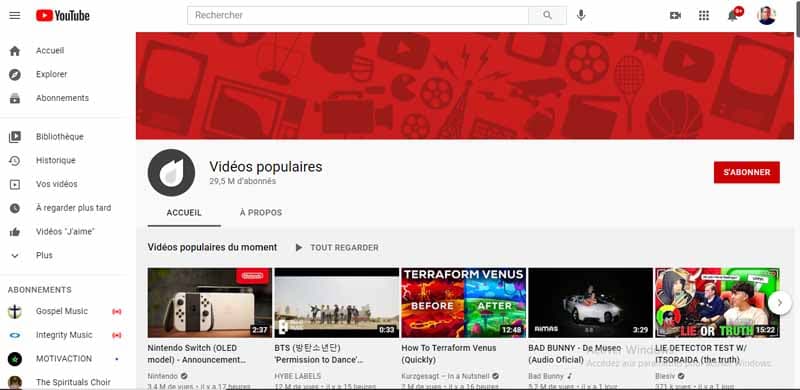Click the Integrity Music channel avatar

15,335
